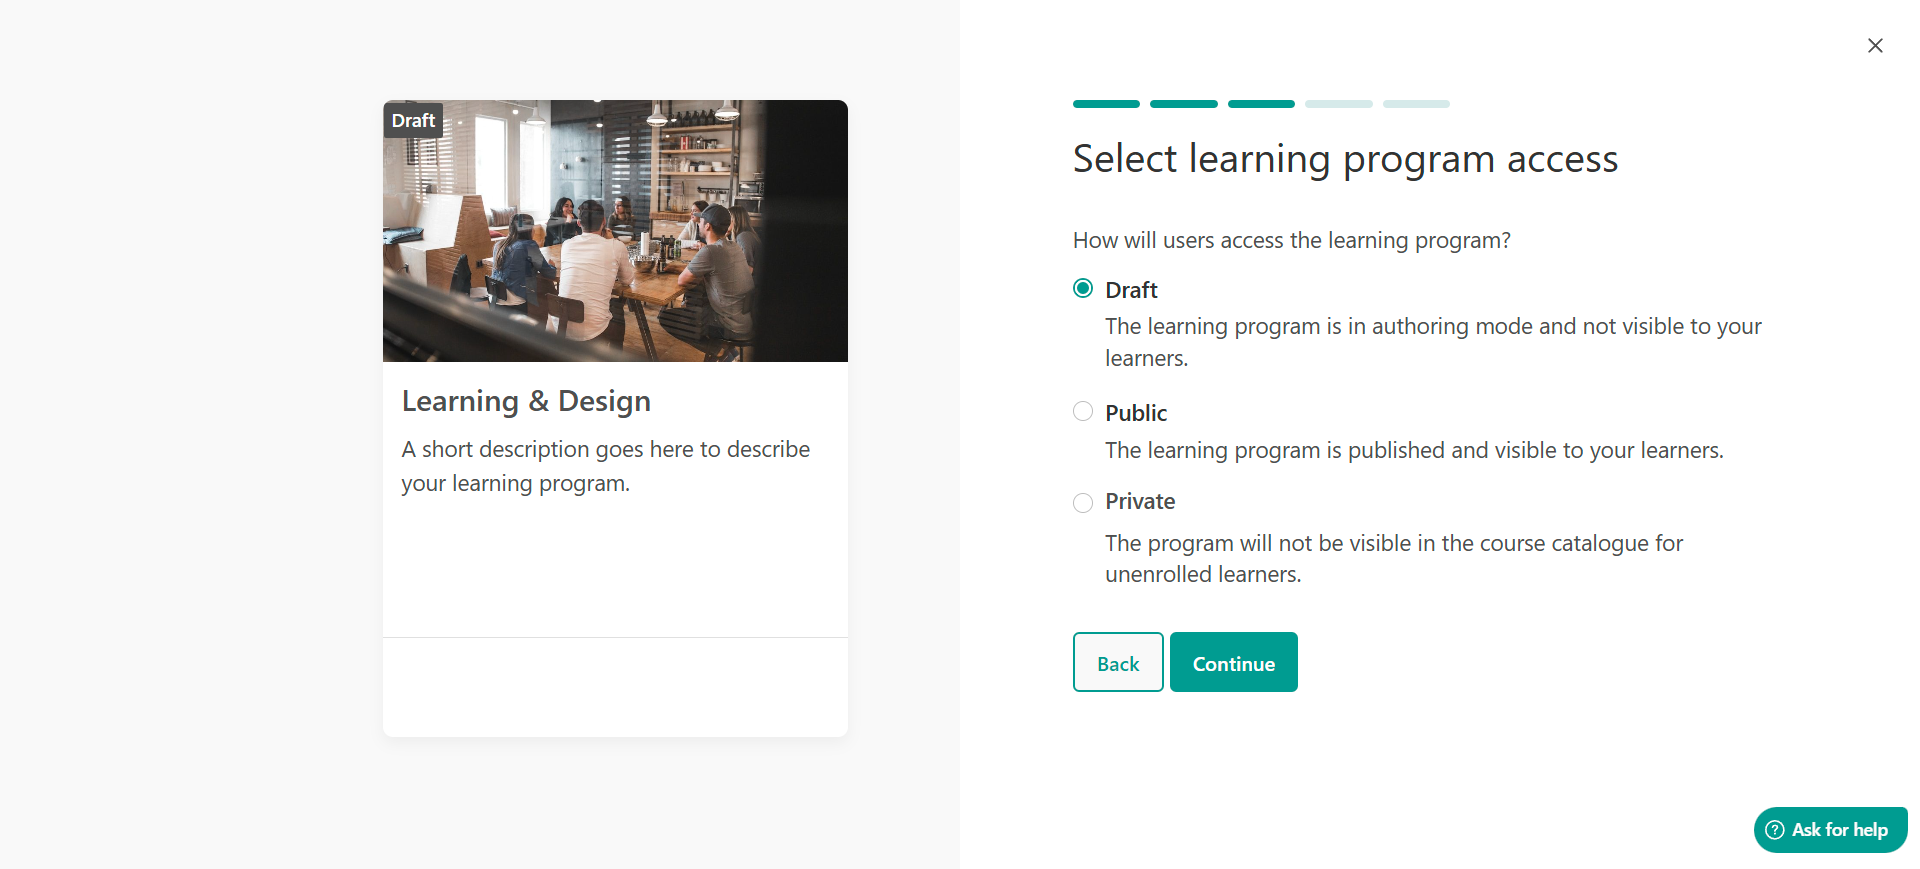The image size is (1920, 869).
Task: Select the Private radio button
Action: (1083, 503)
